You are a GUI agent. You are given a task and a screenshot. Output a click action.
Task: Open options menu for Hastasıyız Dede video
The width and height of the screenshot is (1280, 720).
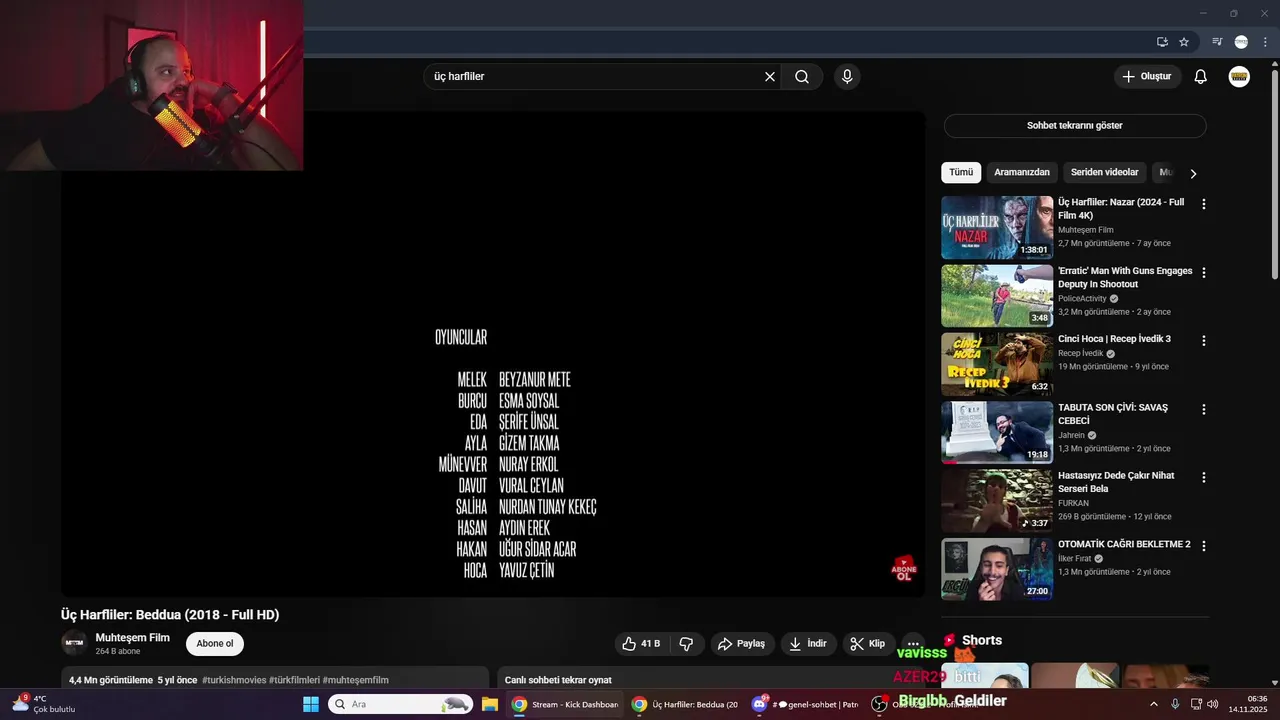click(x=1203, y=478)
